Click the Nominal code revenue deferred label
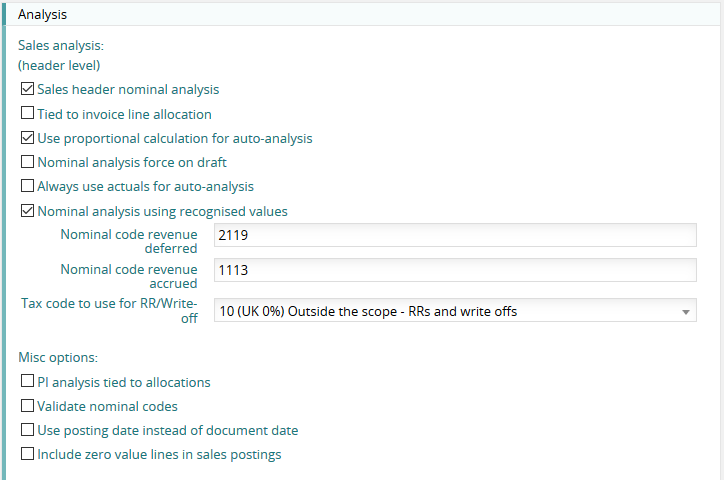Viewport: 724px width, 480px height. click(x=129, y=241)
